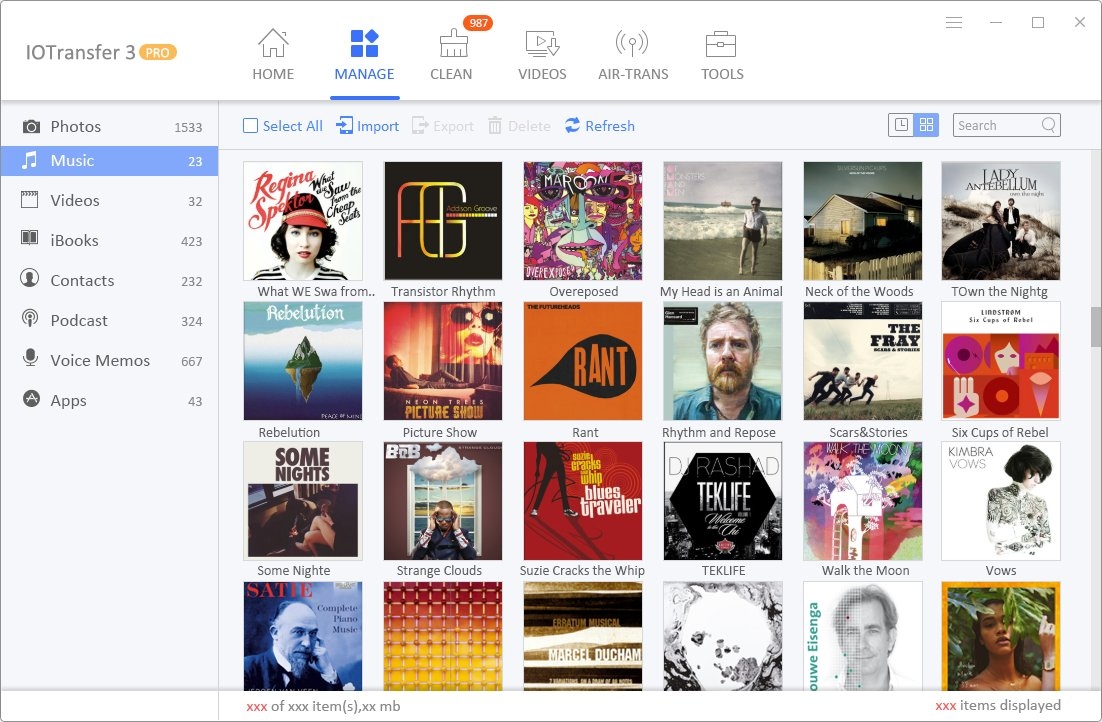1102x722 pixels.
Task: Open the TEKLIFE album thumbnail
Action: (x=722, y=501)
